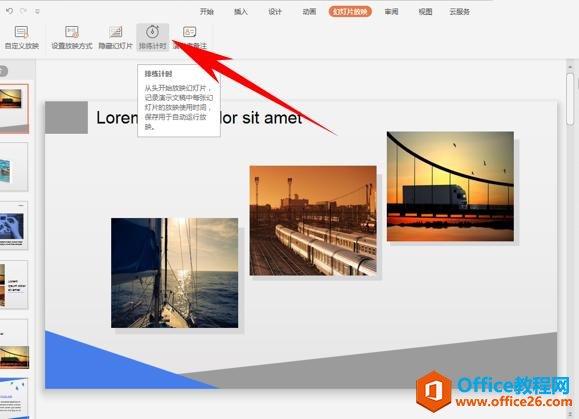
Task: Click the vertical scrollbar thumb on the right
Action: click(570, 99)
